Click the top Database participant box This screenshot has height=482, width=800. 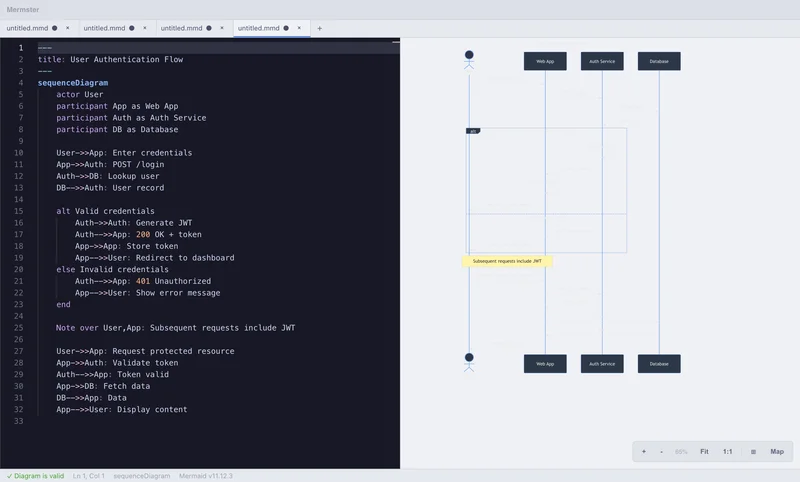coord(659,61)
